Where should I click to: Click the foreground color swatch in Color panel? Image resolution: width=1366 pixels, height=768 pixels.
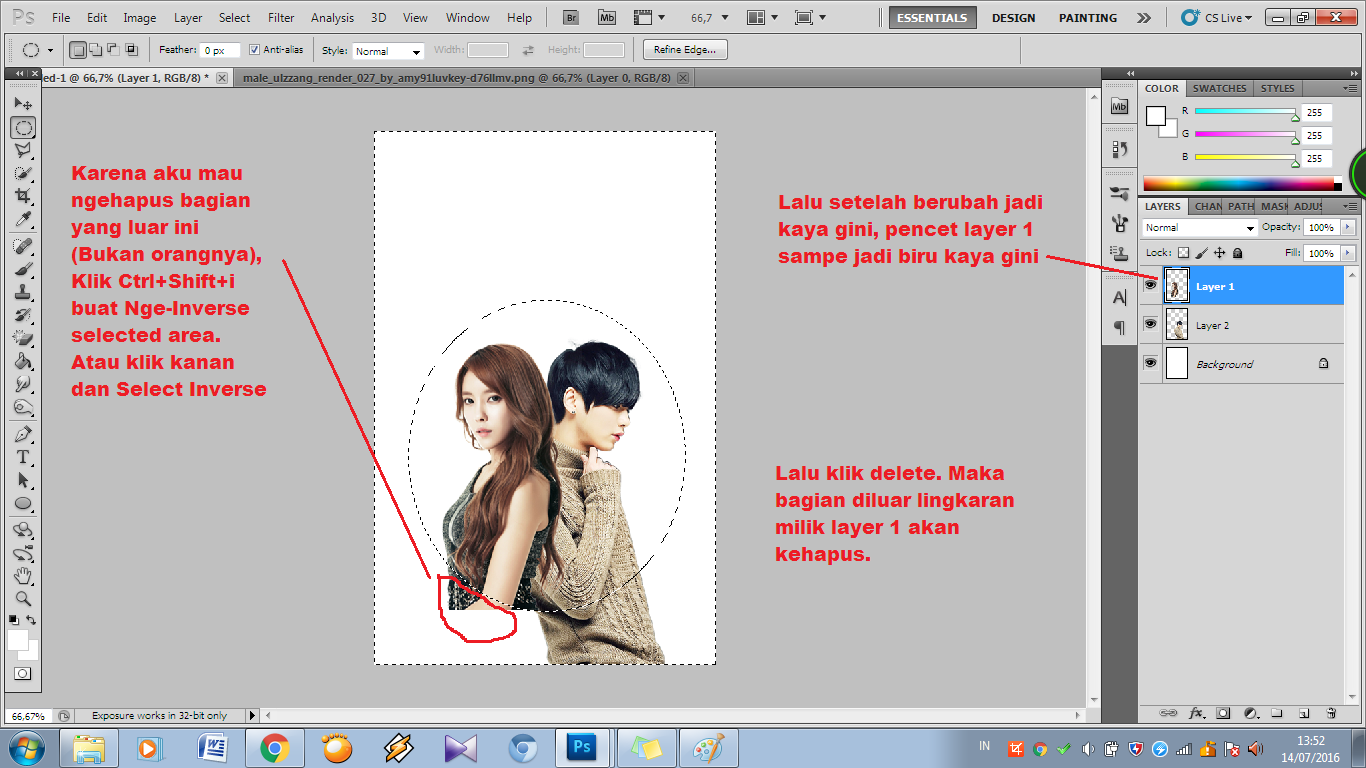[x=1156, y=115]
